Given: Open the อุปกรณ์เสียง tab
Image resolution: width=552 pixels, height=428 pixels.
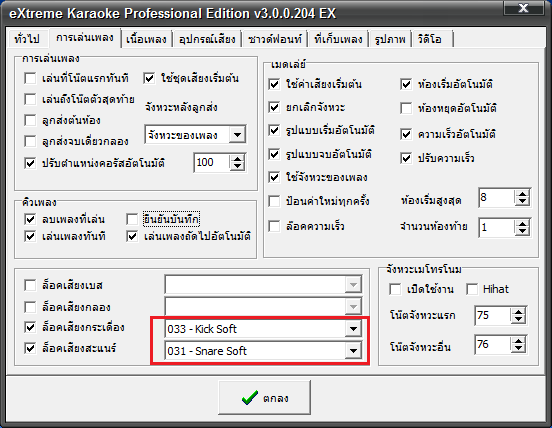Looking at the screenshot, I should pyautogui.click(x=207, y=39).
